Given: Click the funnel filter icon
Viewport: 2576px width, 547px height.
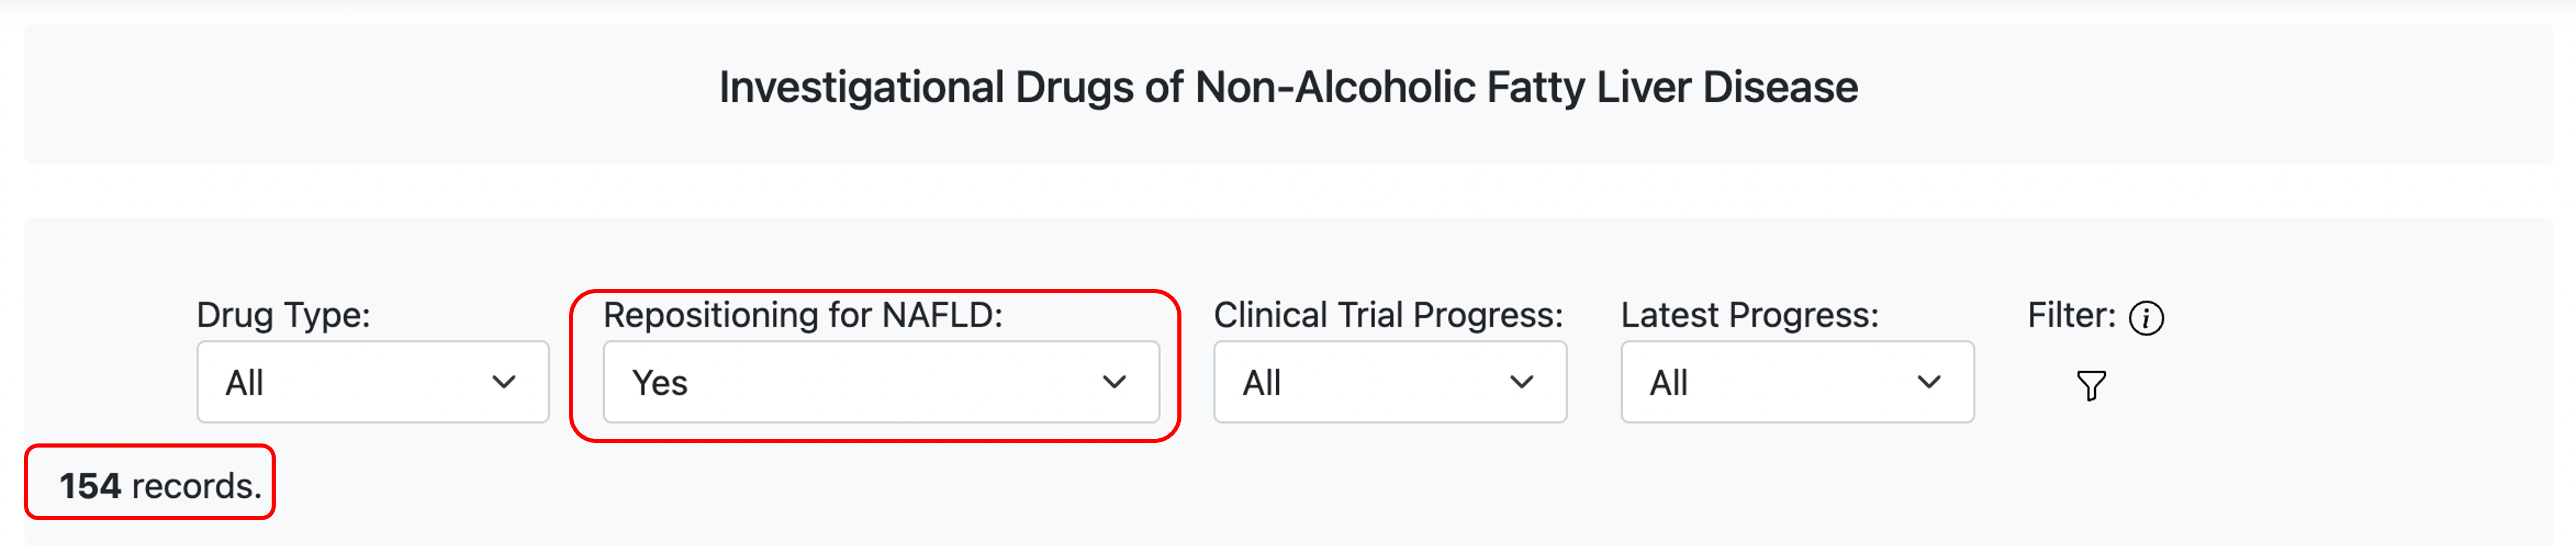Looking at the screenshot, I should tap(2091, 385).
